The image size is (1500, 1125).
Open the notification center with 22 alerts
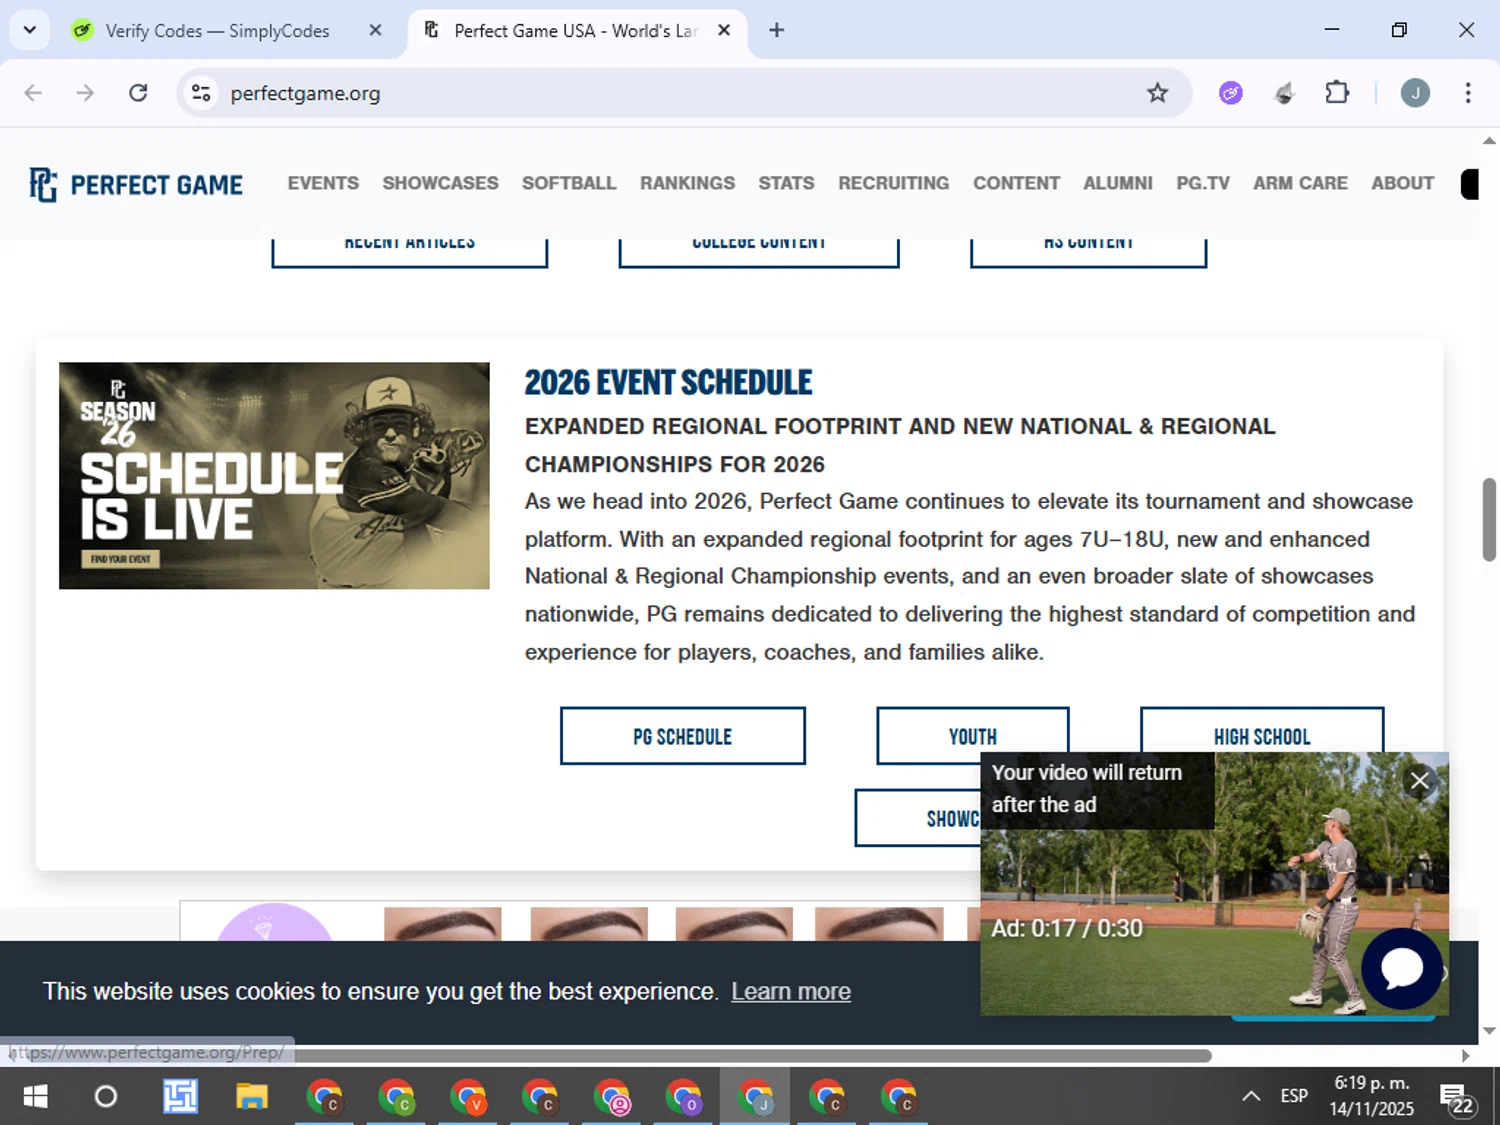[x=1457, y=1099]
